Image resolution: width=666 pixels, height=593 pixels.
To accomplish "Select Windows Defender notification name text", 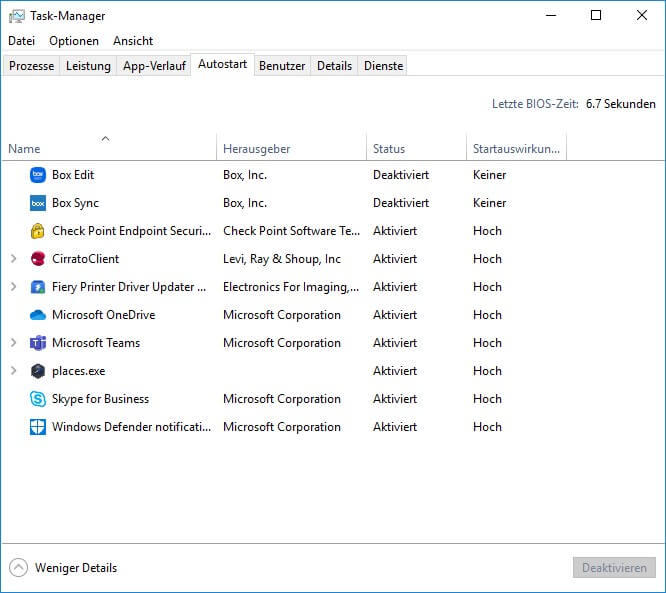I will tap(131, 427).
